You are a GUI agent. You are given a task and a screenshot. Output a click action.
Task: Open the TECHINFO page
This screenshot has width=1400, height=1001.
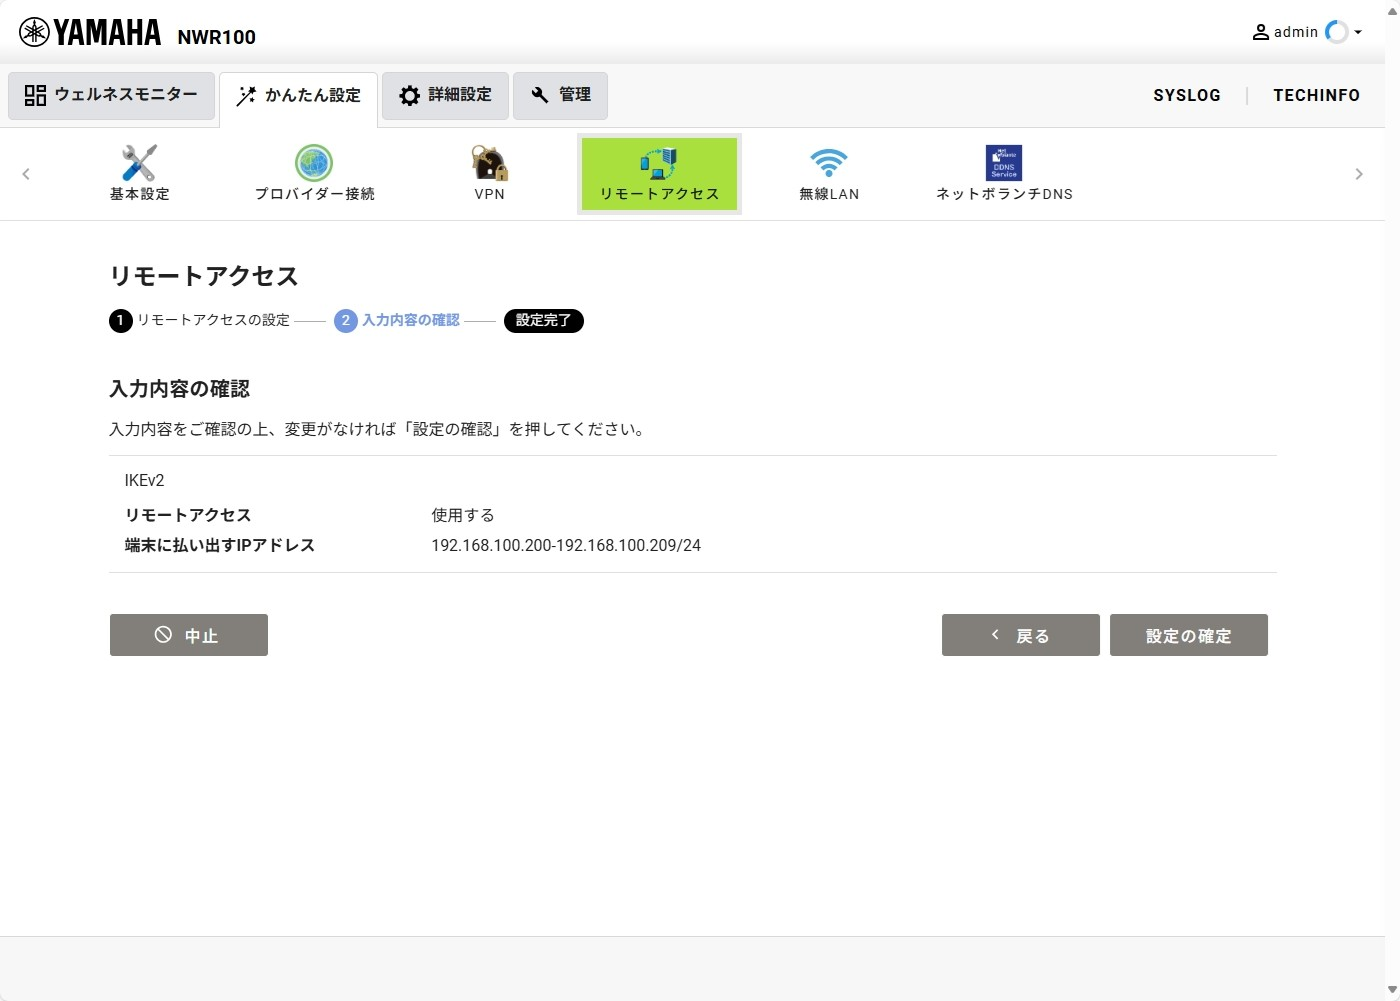point(1316,95)
